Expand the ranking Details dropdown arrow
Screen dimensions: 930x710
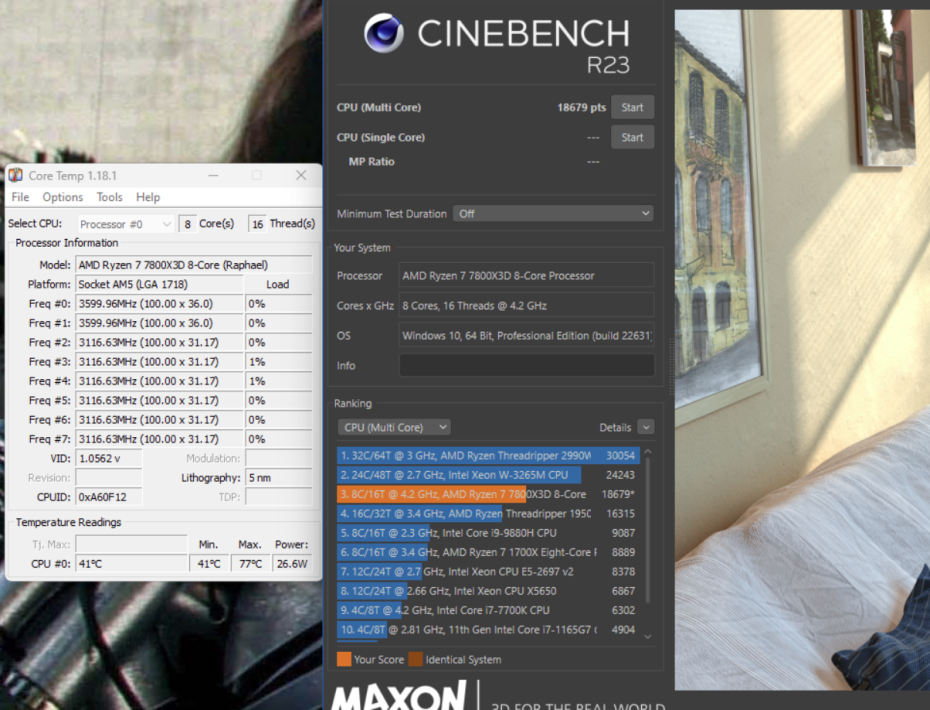(645, 427)
